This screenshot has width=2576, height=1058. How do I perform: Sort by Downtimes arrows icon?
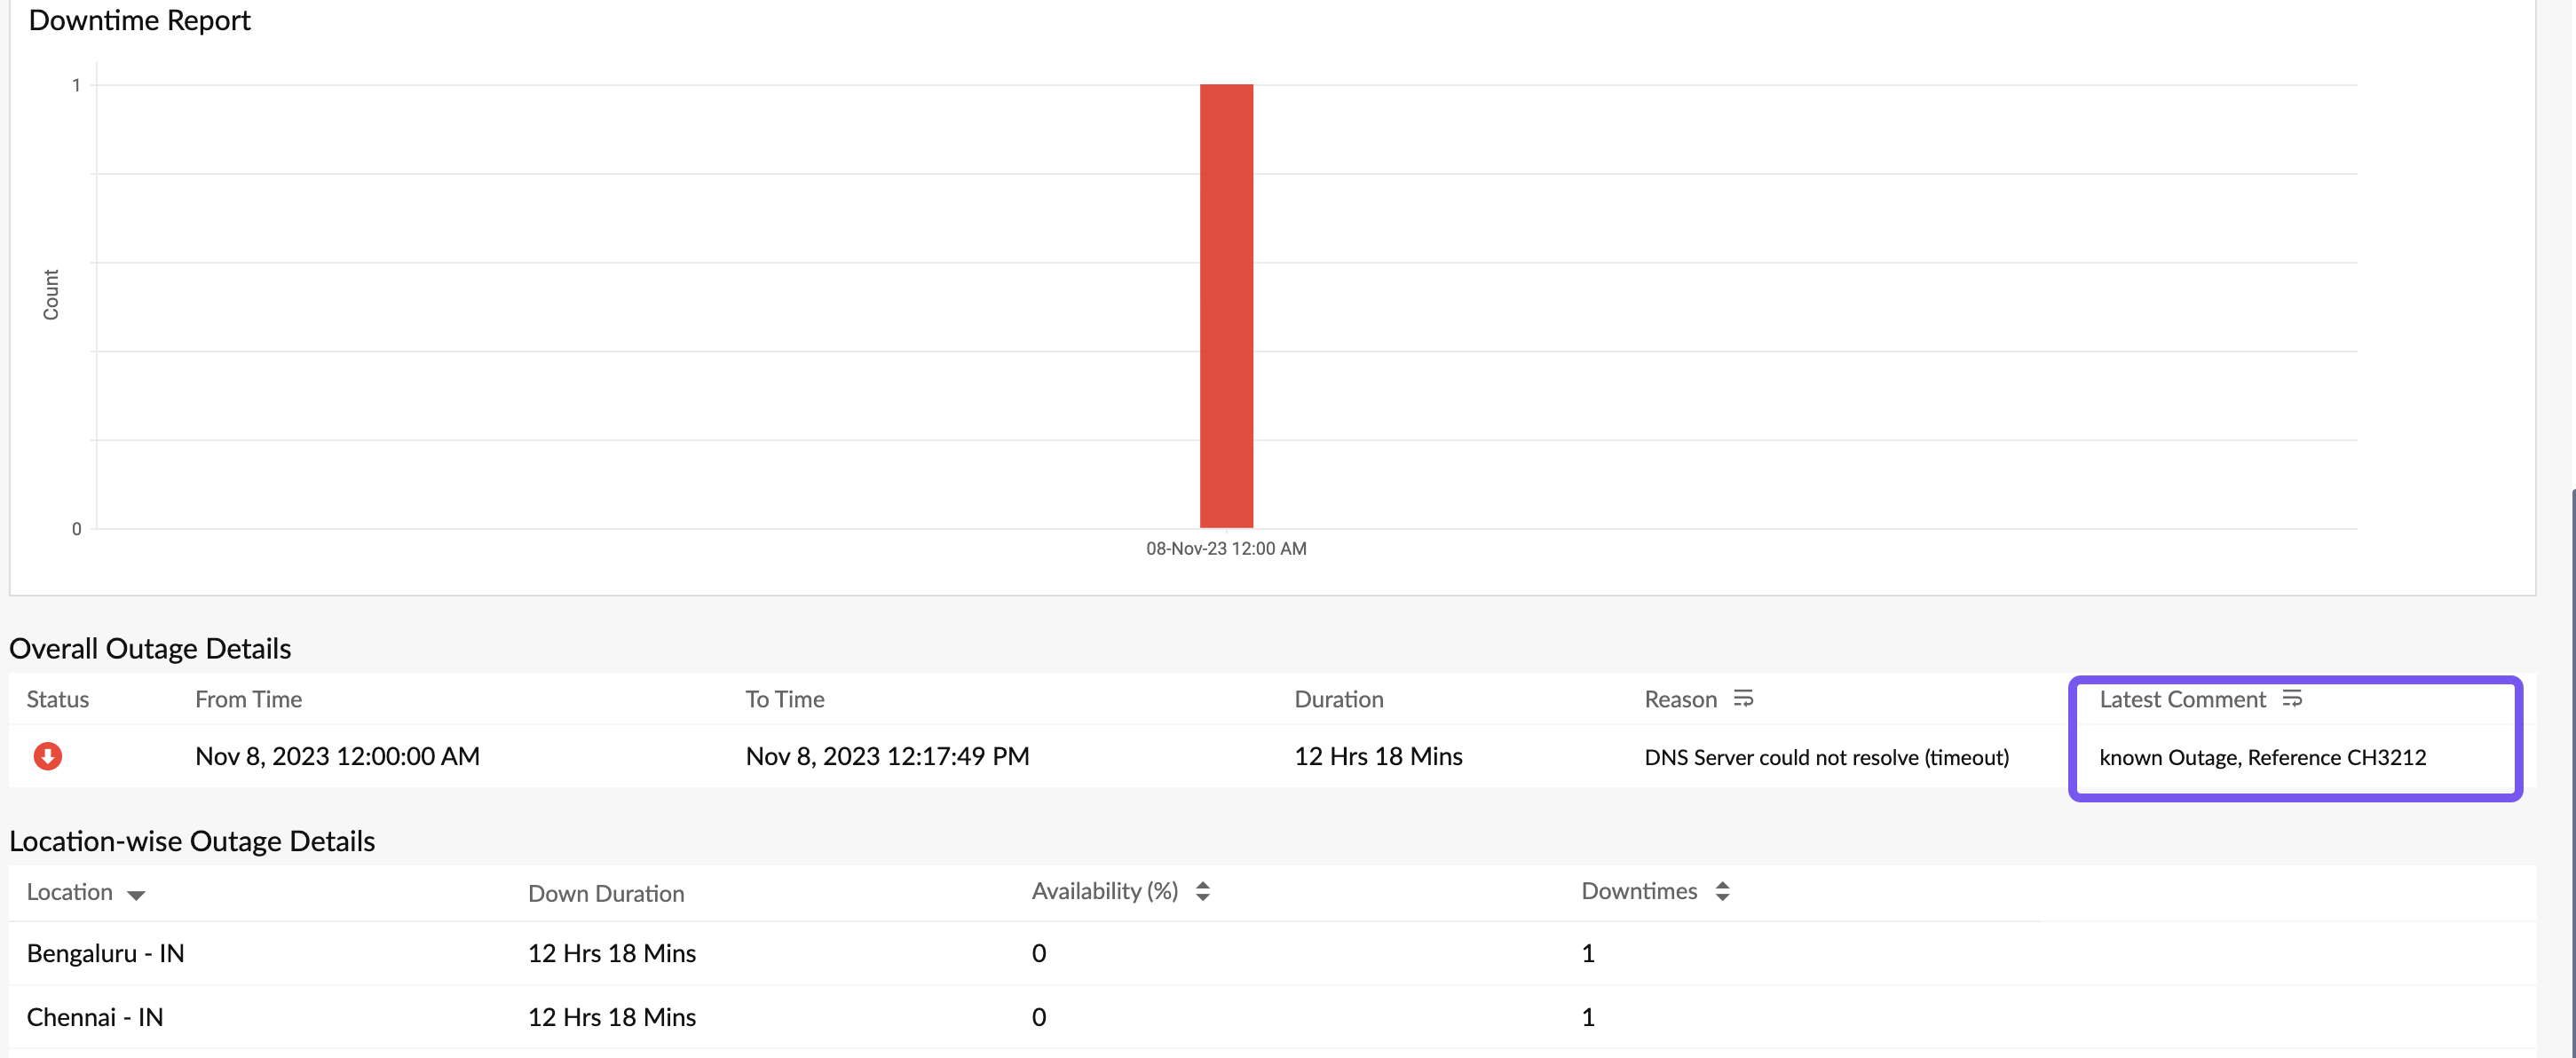[1721, 891]
